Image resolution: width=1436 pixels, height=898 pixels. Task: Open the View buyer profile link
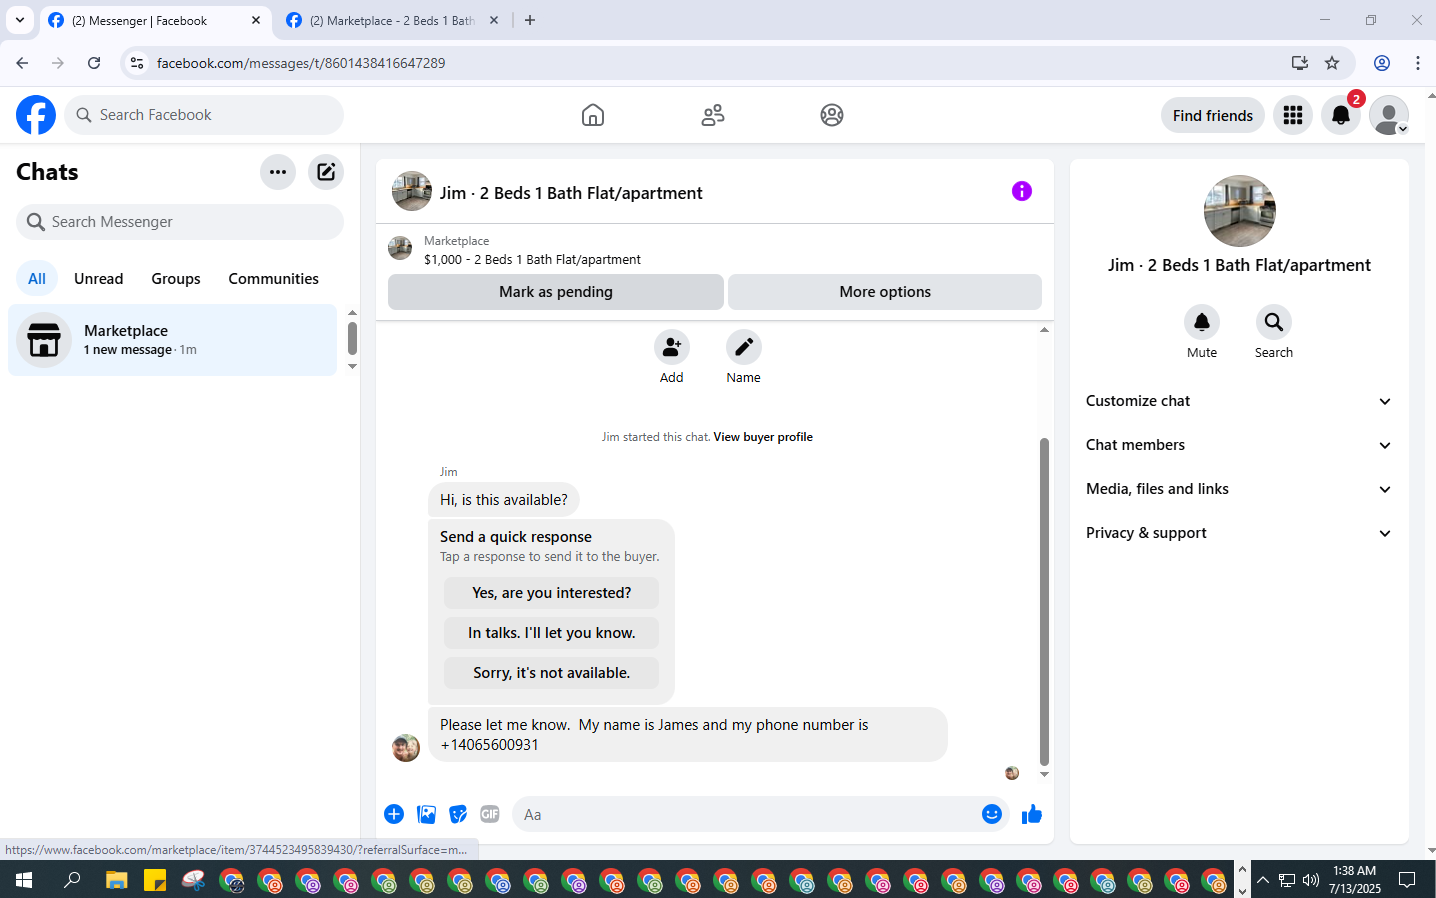763,437
